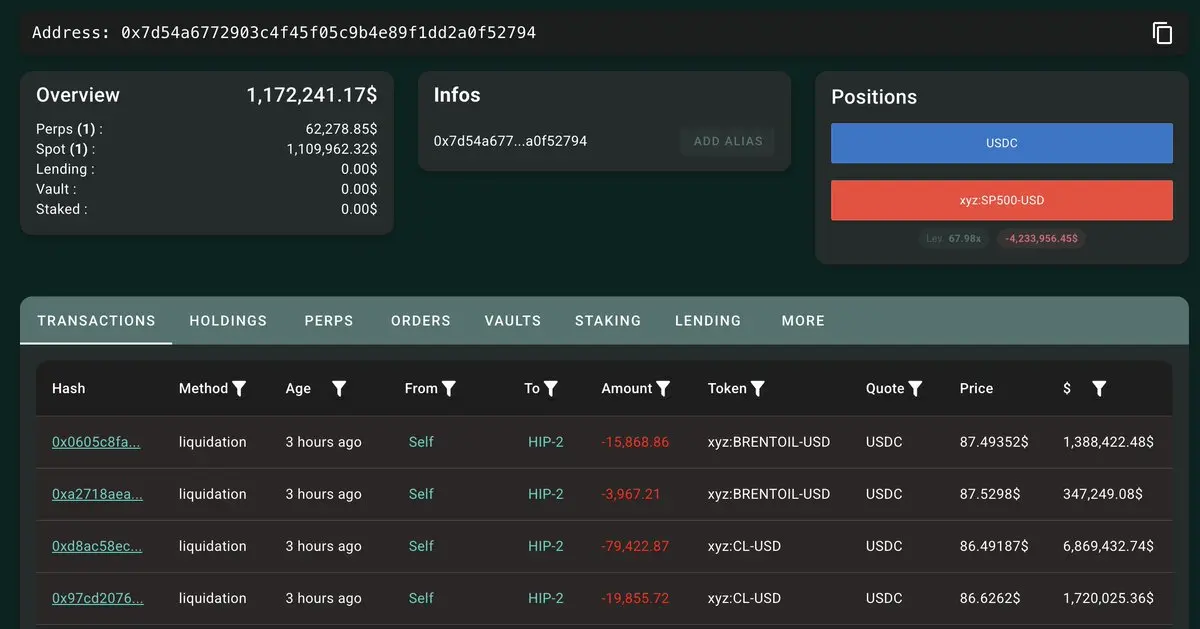1200x629 pixels.
Task: Click Self in the 0xa2718aea row
Action: coord(421,494)
